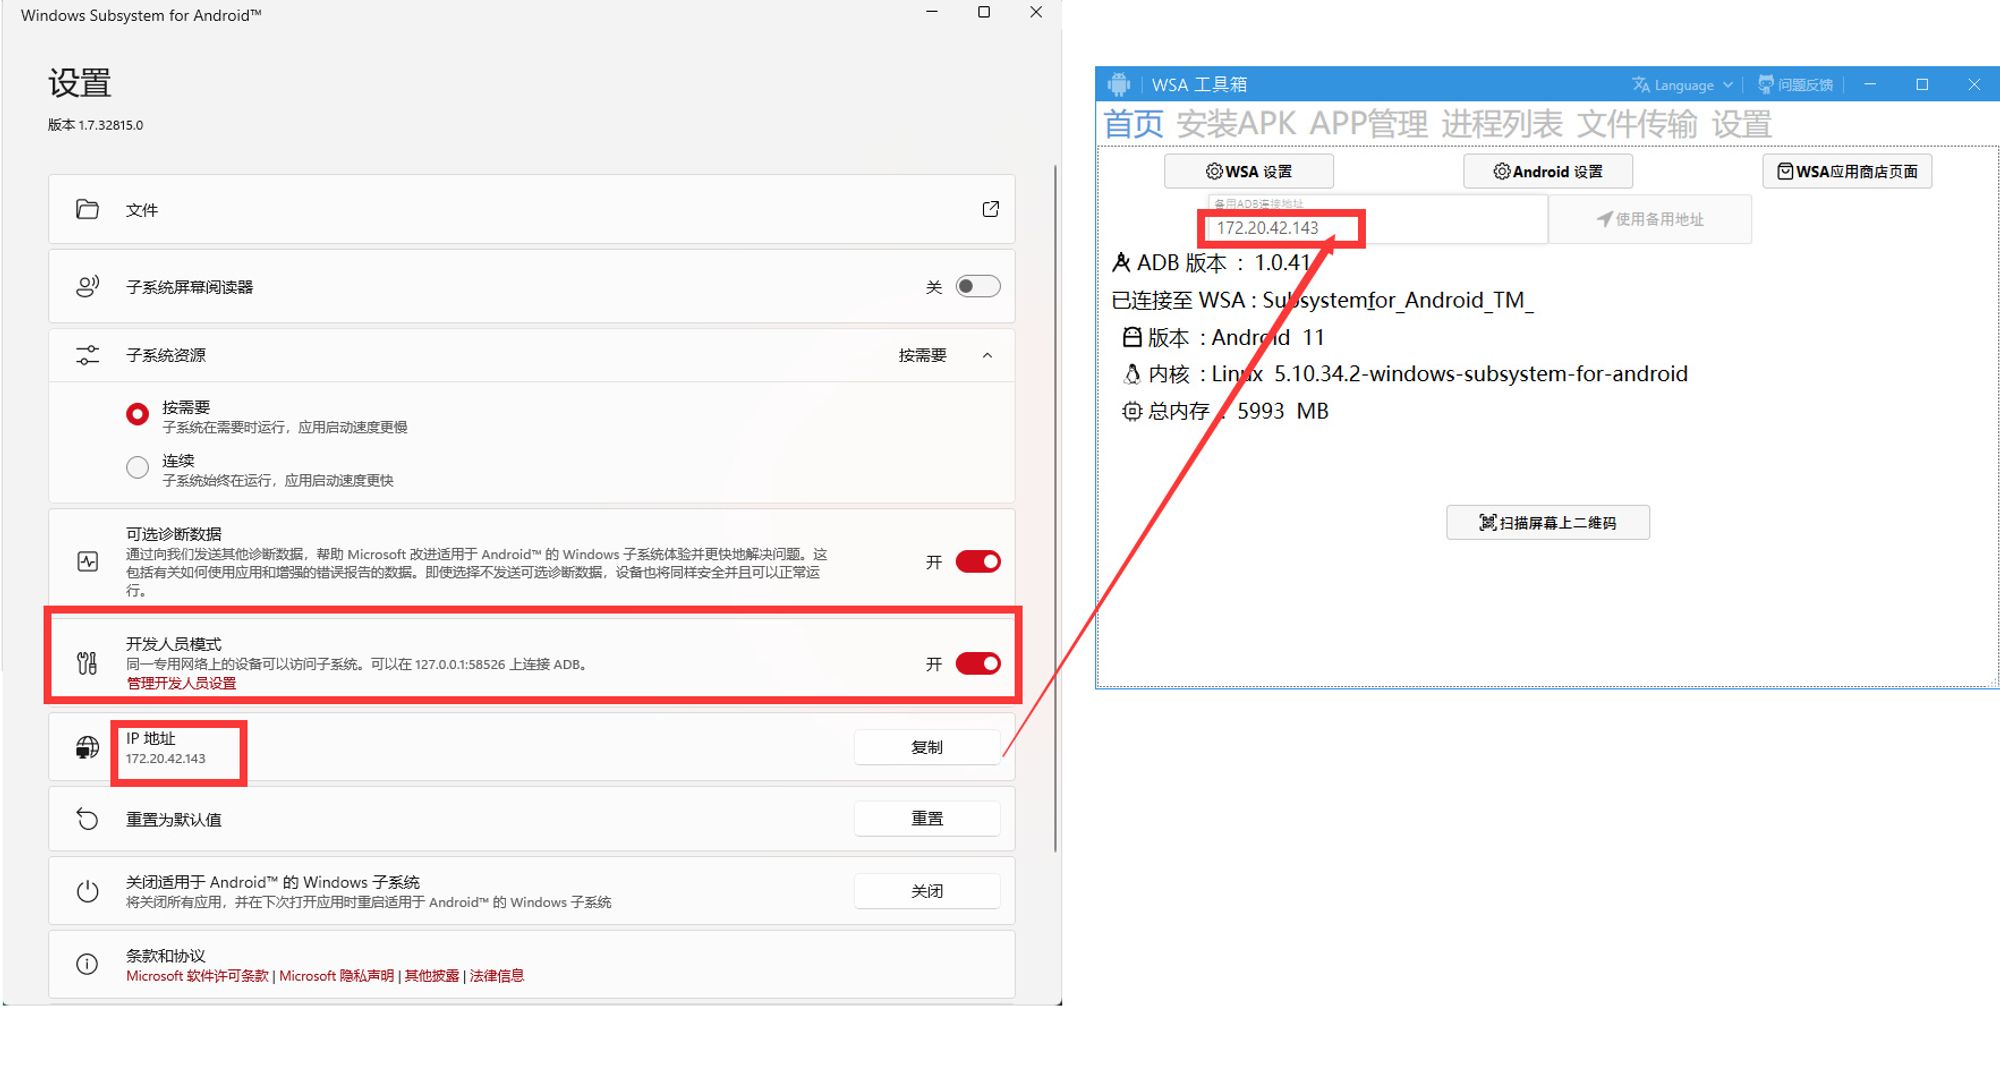The image size is (2000, 1071).
Task: Toggle the 开发人员模式 switch
Action: pos(977,664)
